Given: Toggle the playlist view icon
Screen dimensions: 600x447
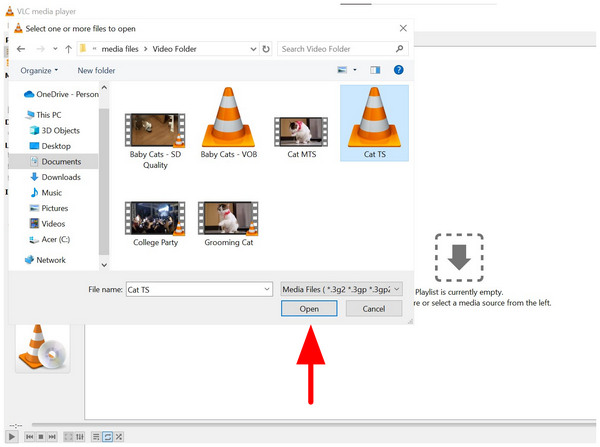Looking at the screenshot, I should (96, 437).
